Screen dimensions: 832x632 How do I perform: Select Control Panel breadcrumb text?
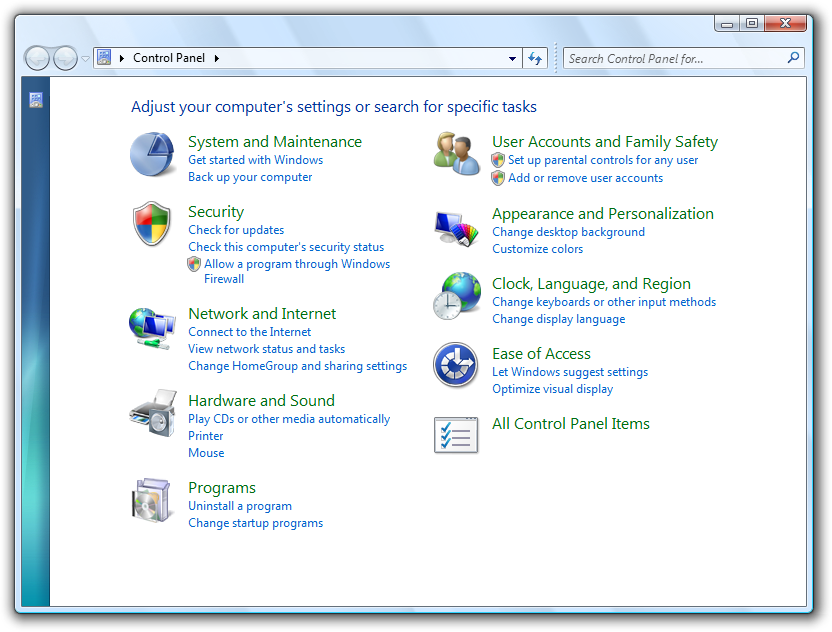[169, 58]
